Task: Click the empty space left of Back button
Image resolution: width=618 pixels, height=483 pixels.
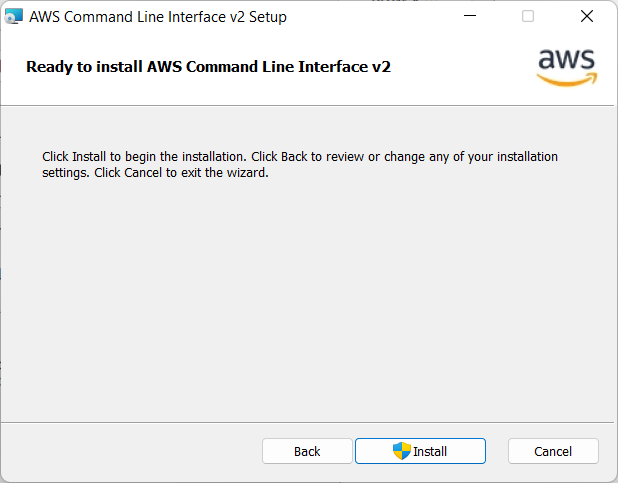Action: pos(130,451)
